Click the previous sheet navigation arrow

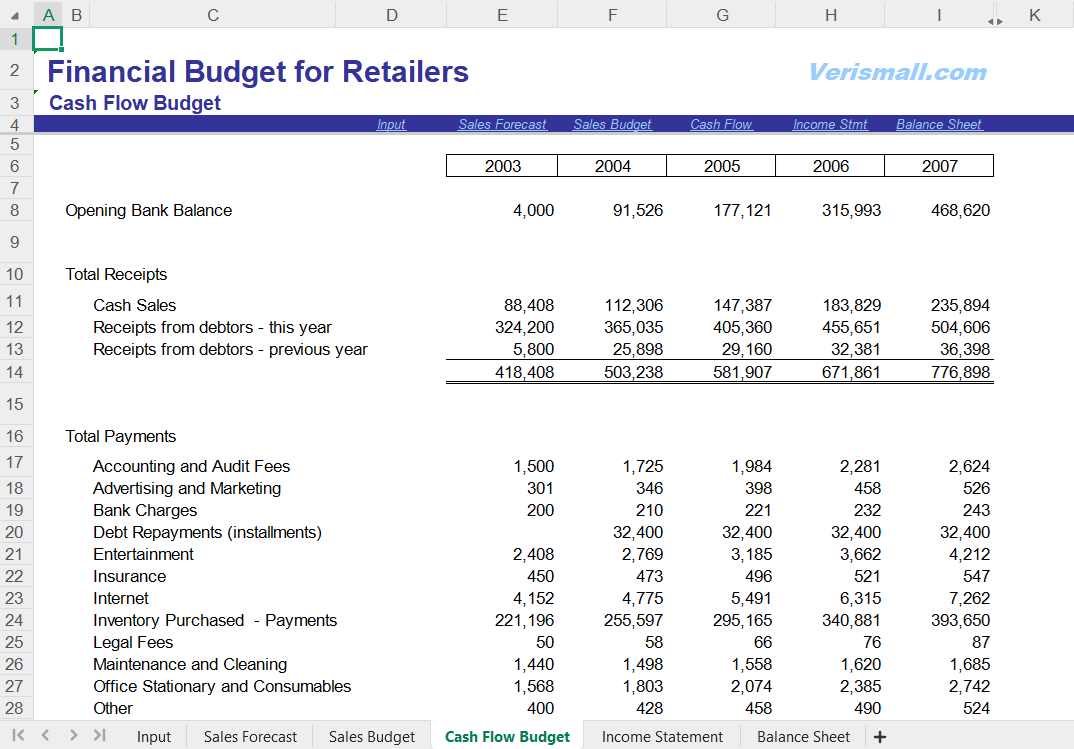[46, 736]
